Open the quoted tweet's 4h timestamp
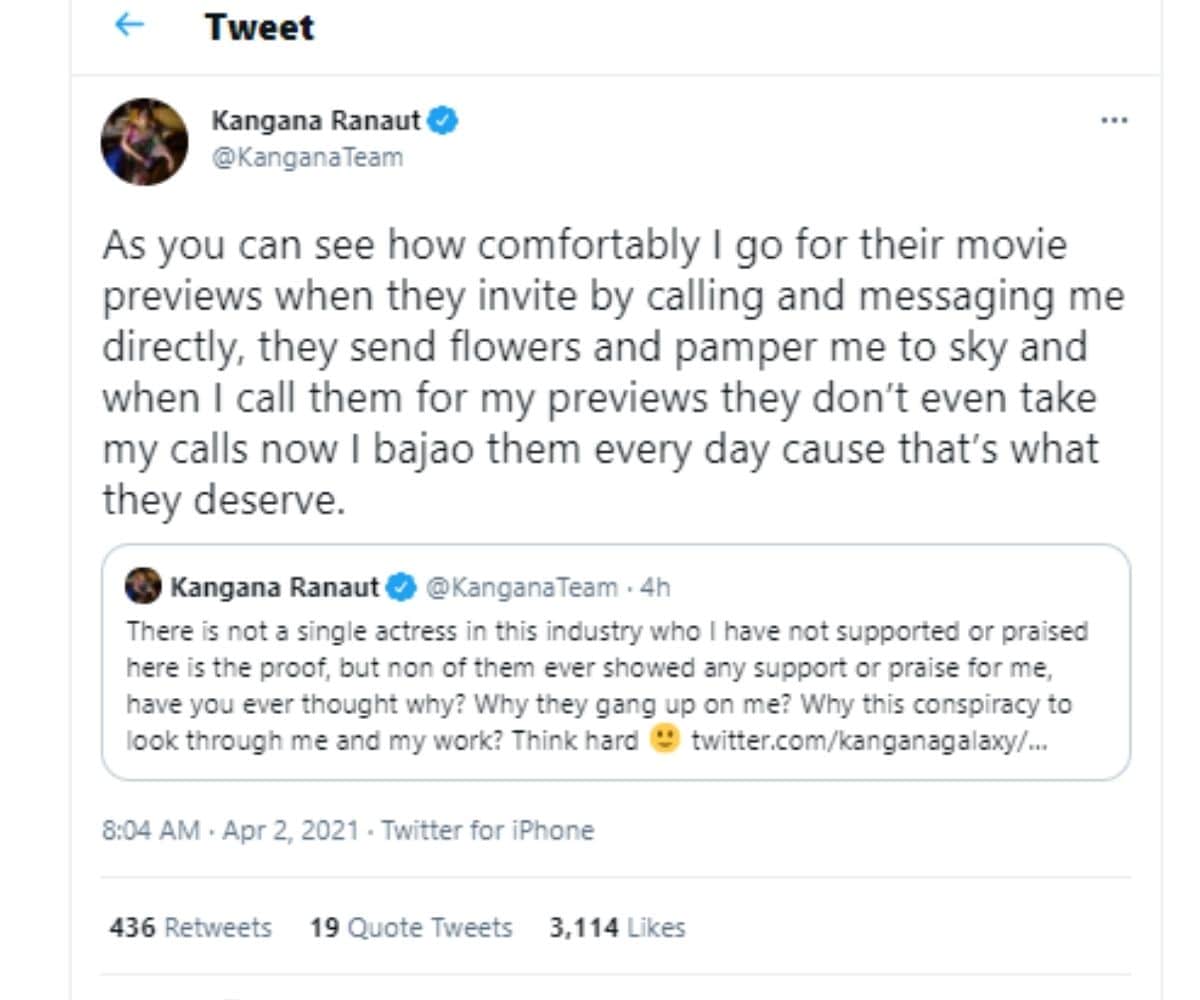 pos(654,587)
